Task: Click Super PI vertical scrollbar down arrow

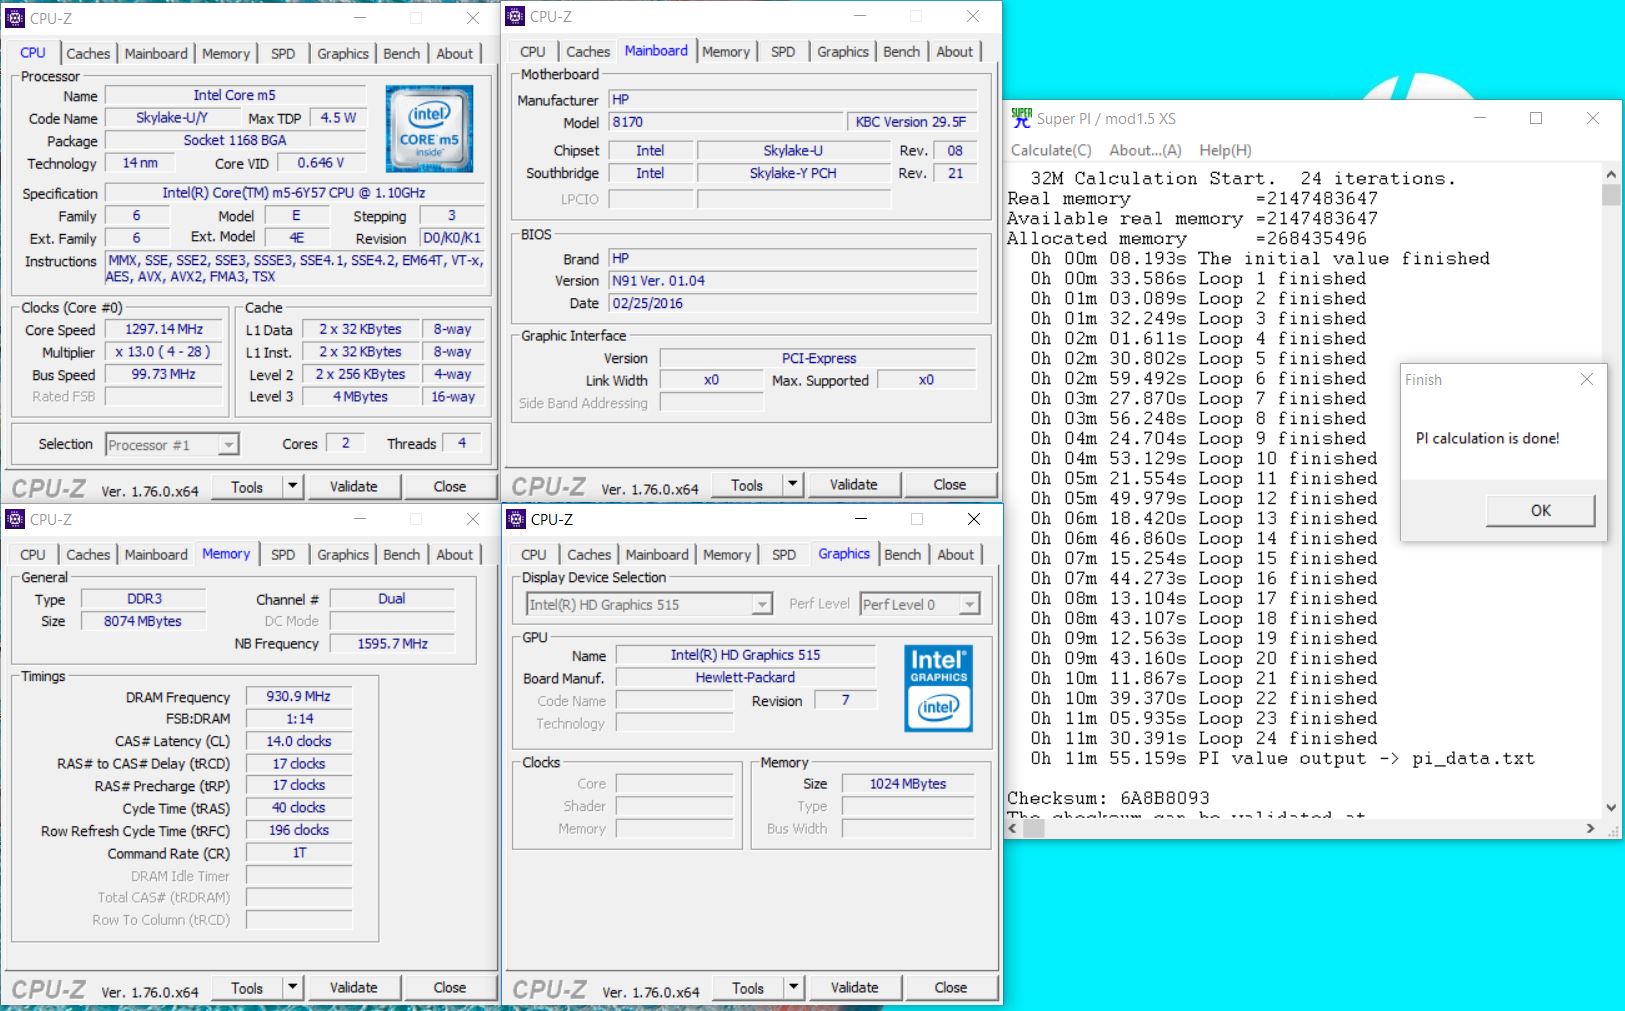Action: click(1610, 807)
